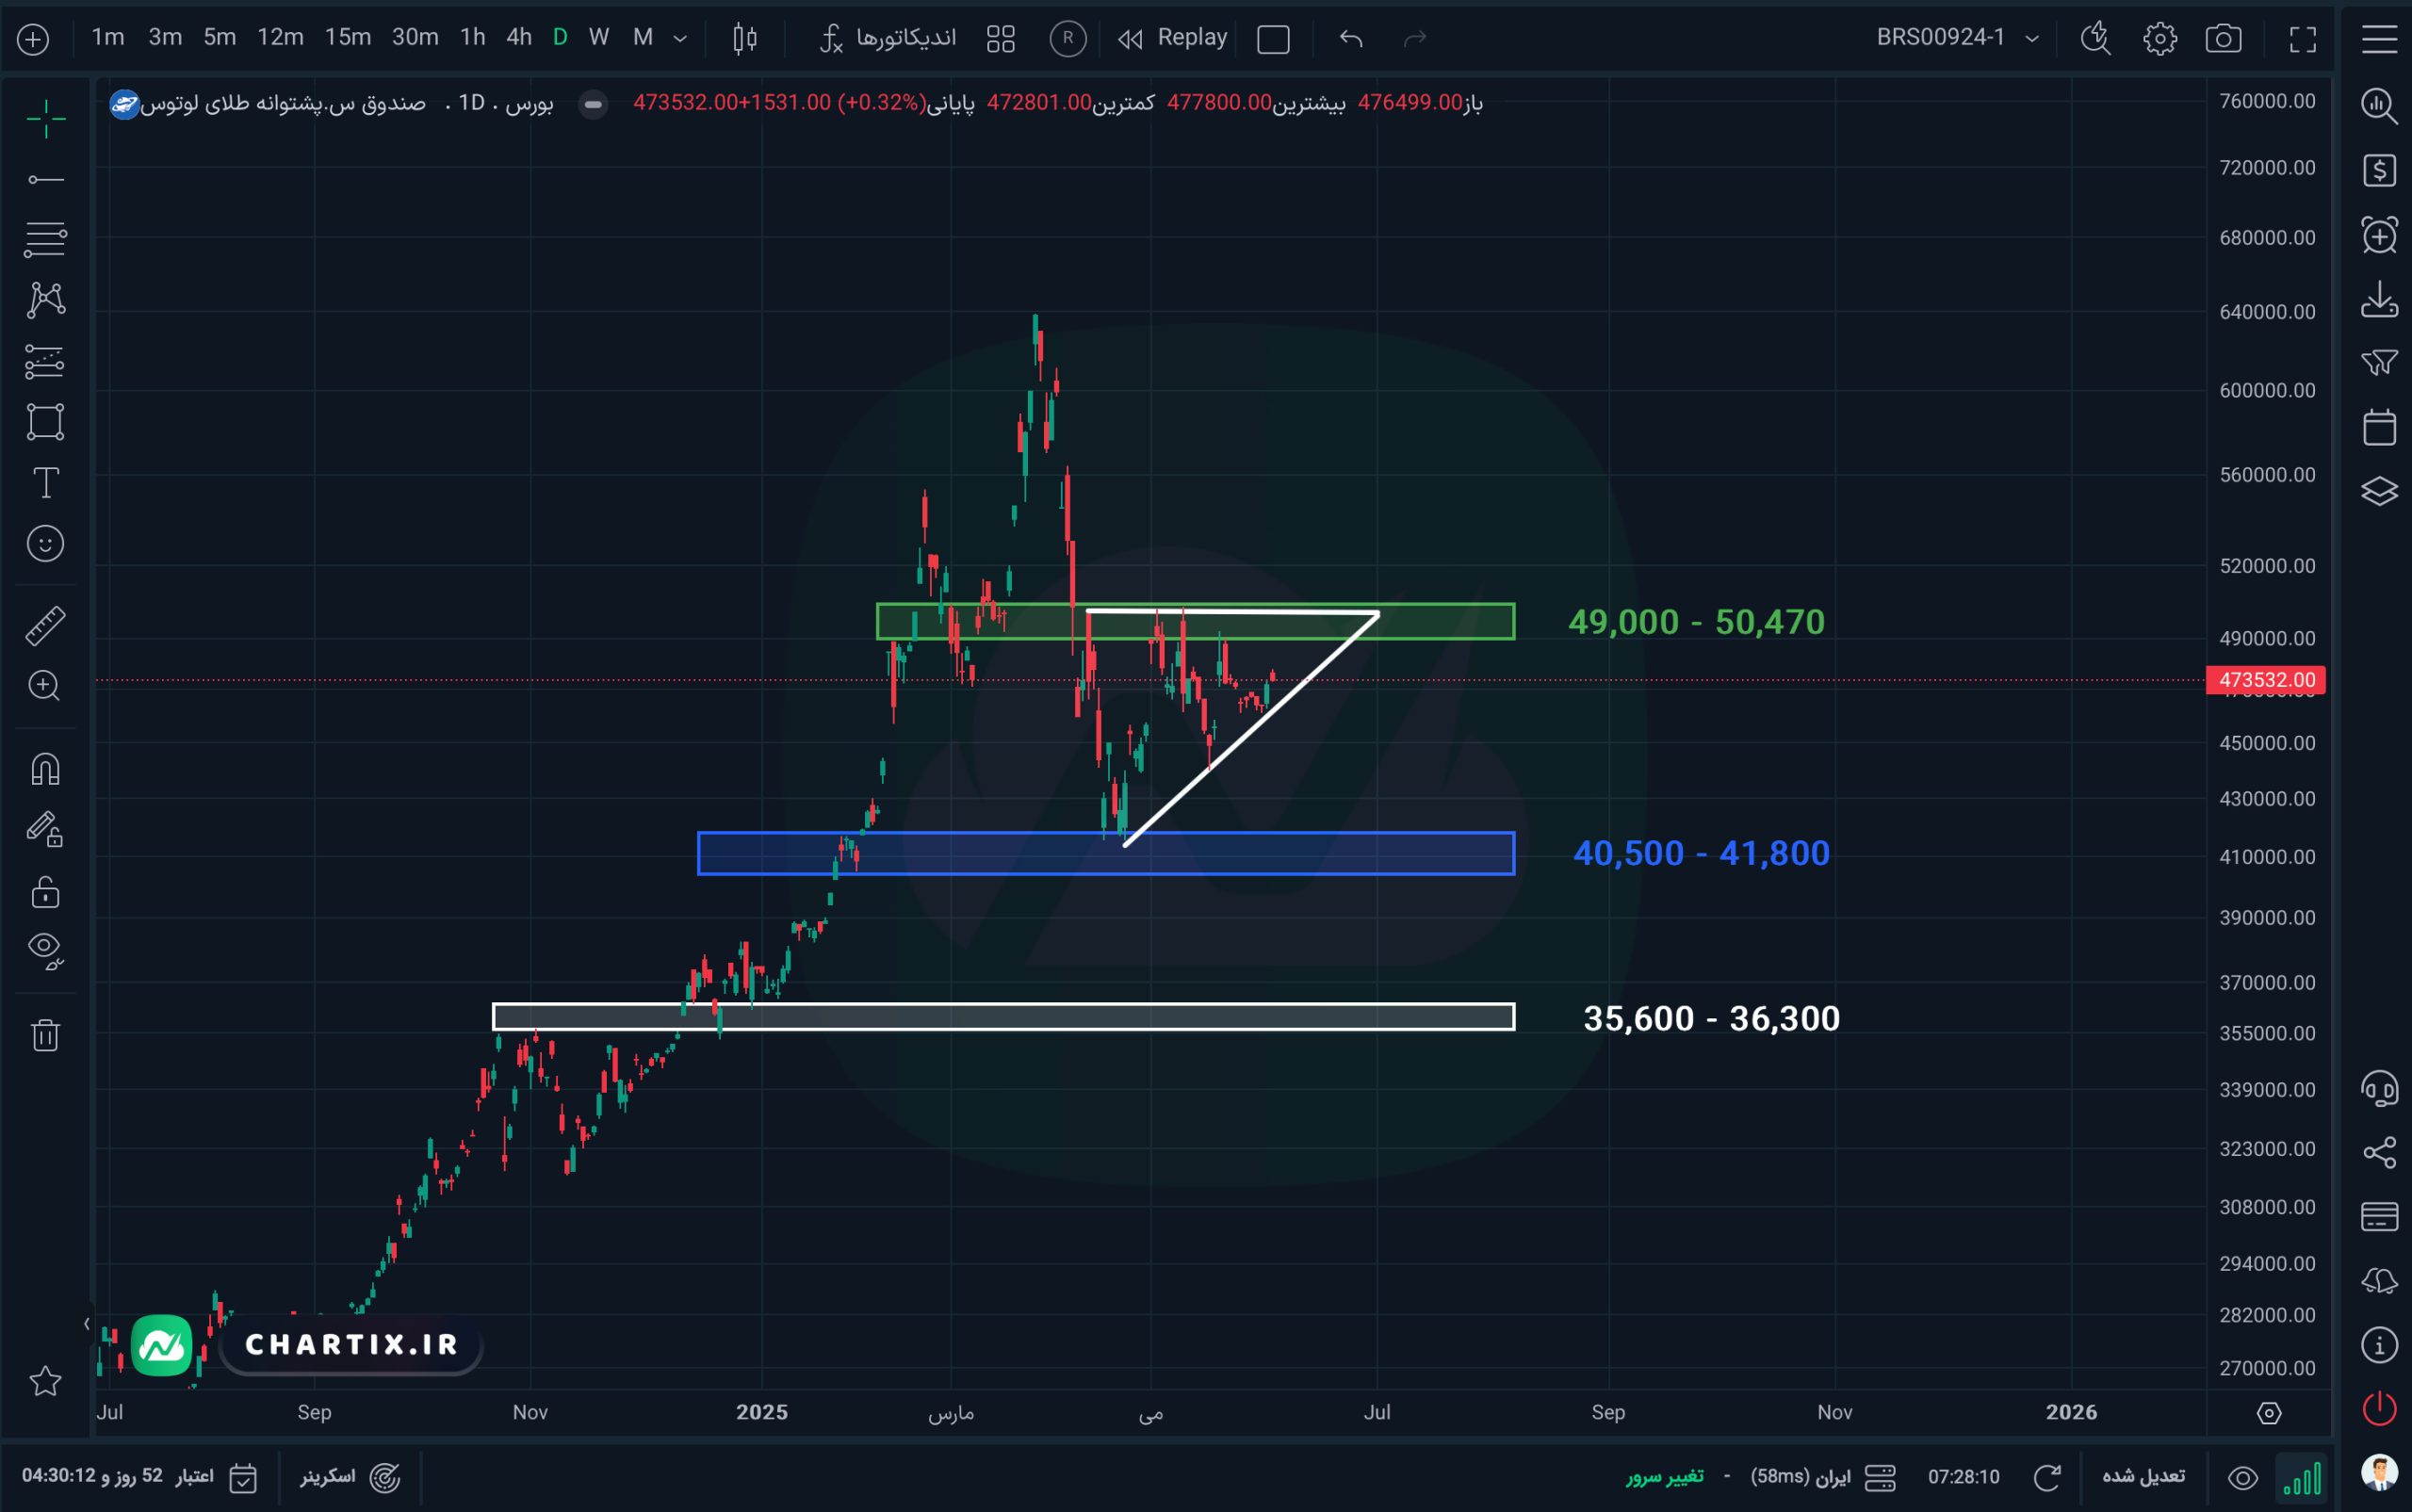Viewport: 2412px width, 1512px height.
Task: Open BRS00924-1 symbol dropdown
Action: pos(1956,38)
